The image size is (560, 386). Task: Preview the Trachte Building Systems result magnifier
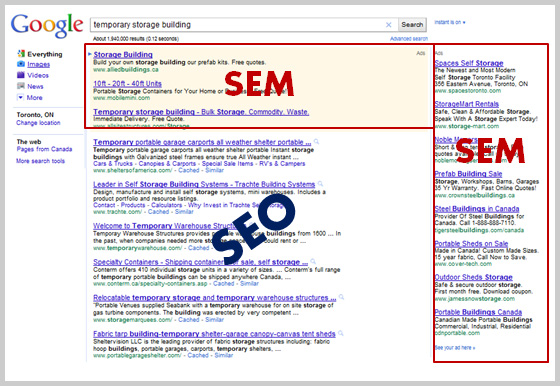(320, 184)
